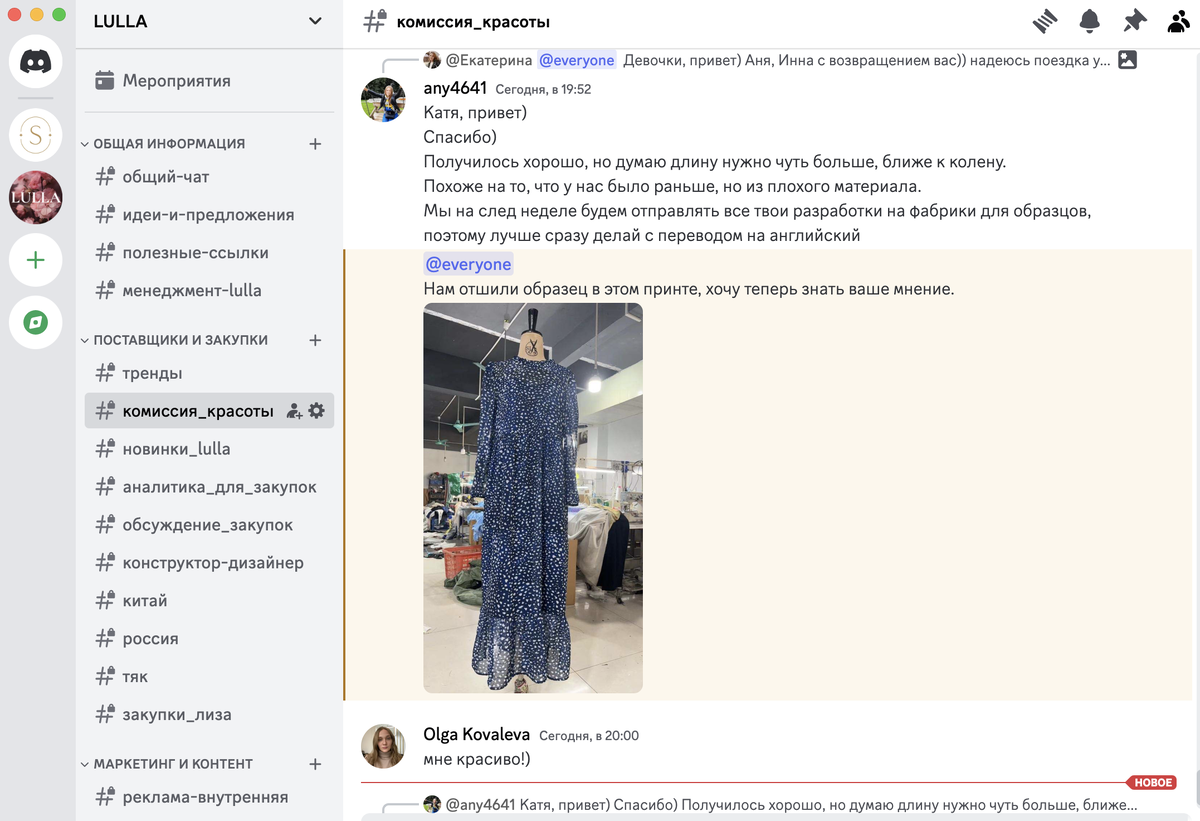Toggle the member list icon
Viewport: 1200px width, 821px height.
[1179, 21]
